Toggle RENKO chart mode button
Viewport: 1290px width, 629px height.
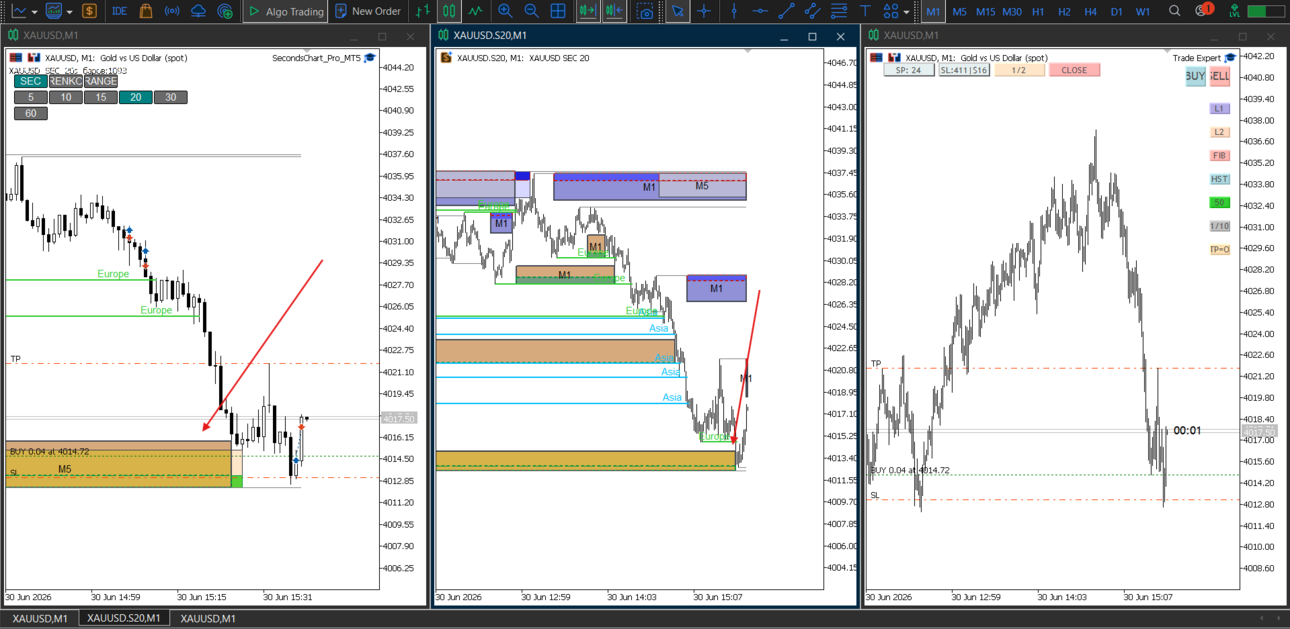pyautogui.click(x=66, y=82)
